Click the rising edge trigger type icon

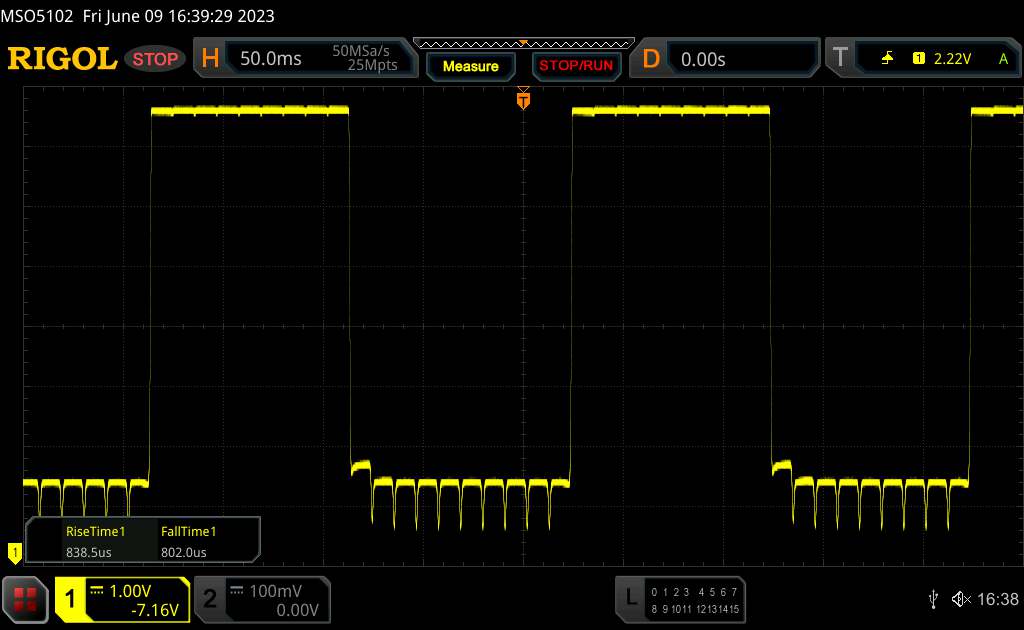click(x=887, y=59)
